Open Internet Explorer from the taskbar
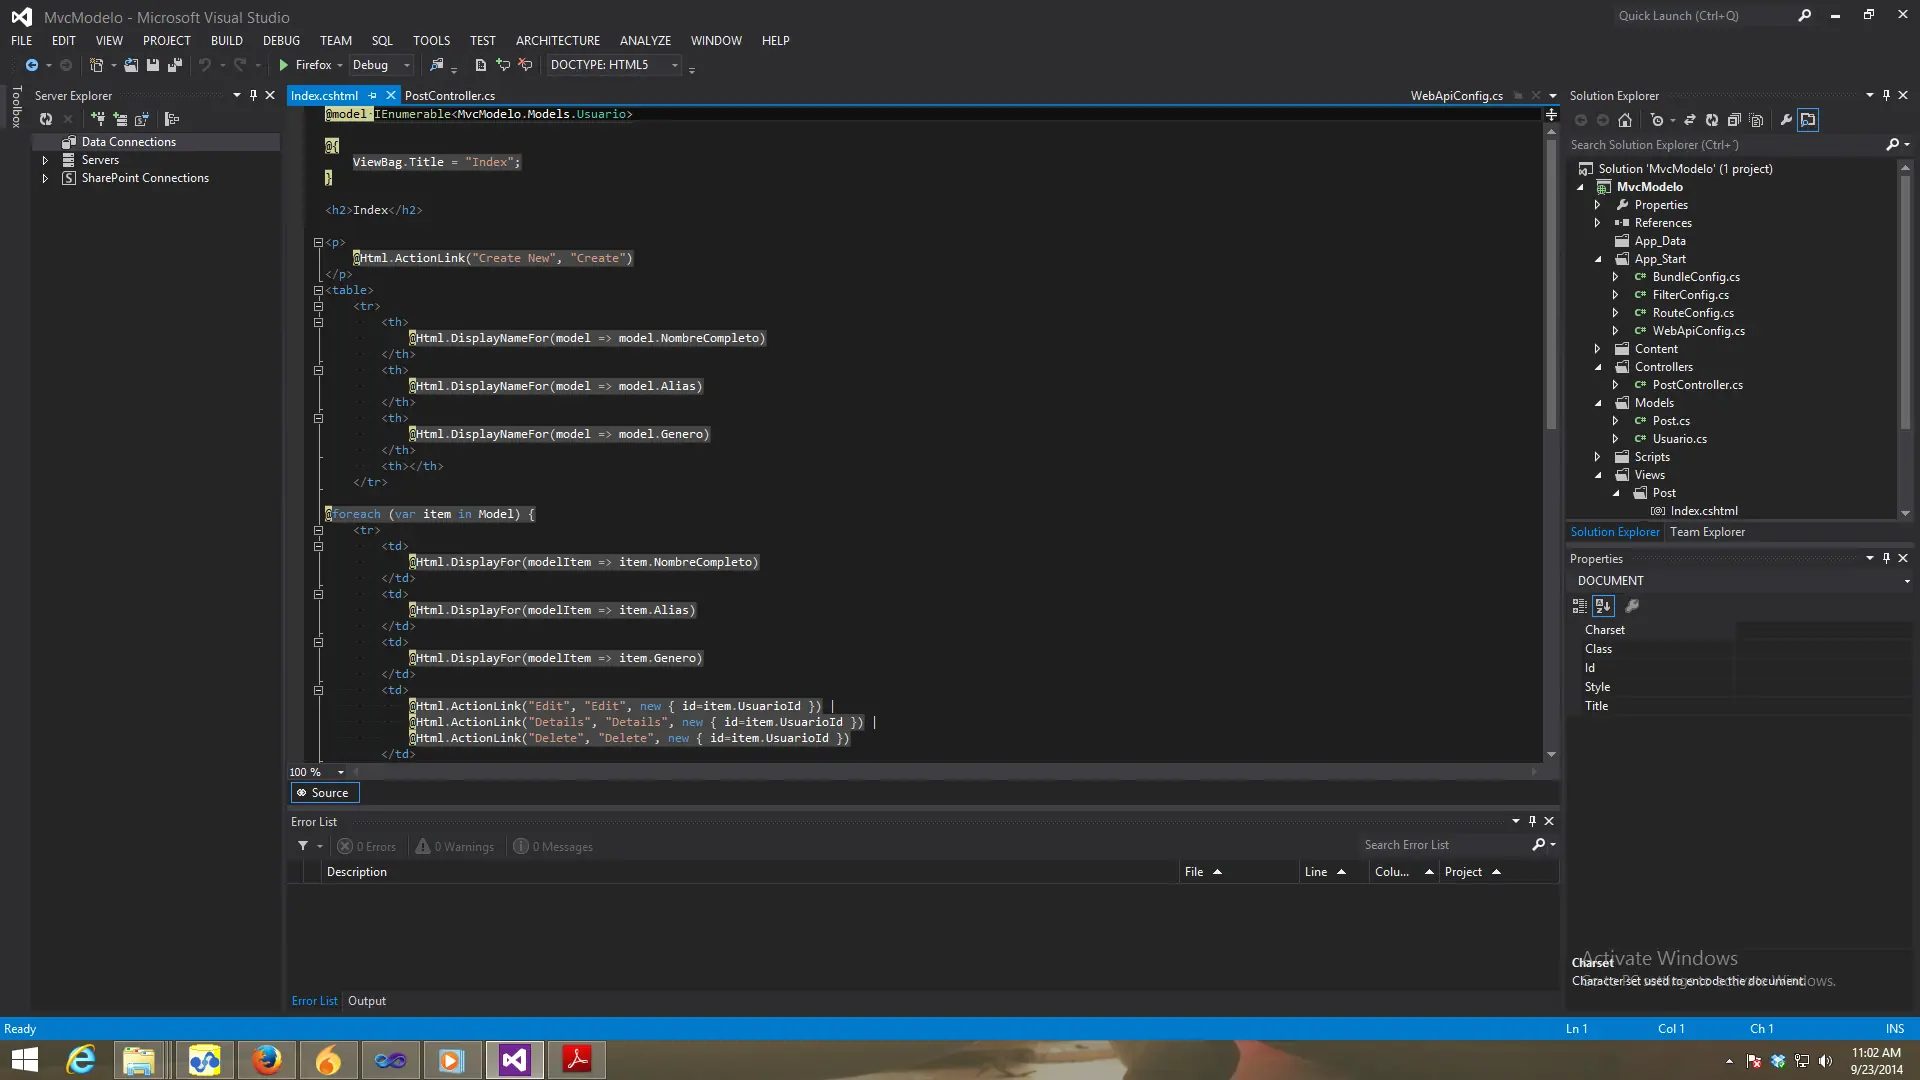This screenshot has width=1920, height=1080. coord(81,1060)
